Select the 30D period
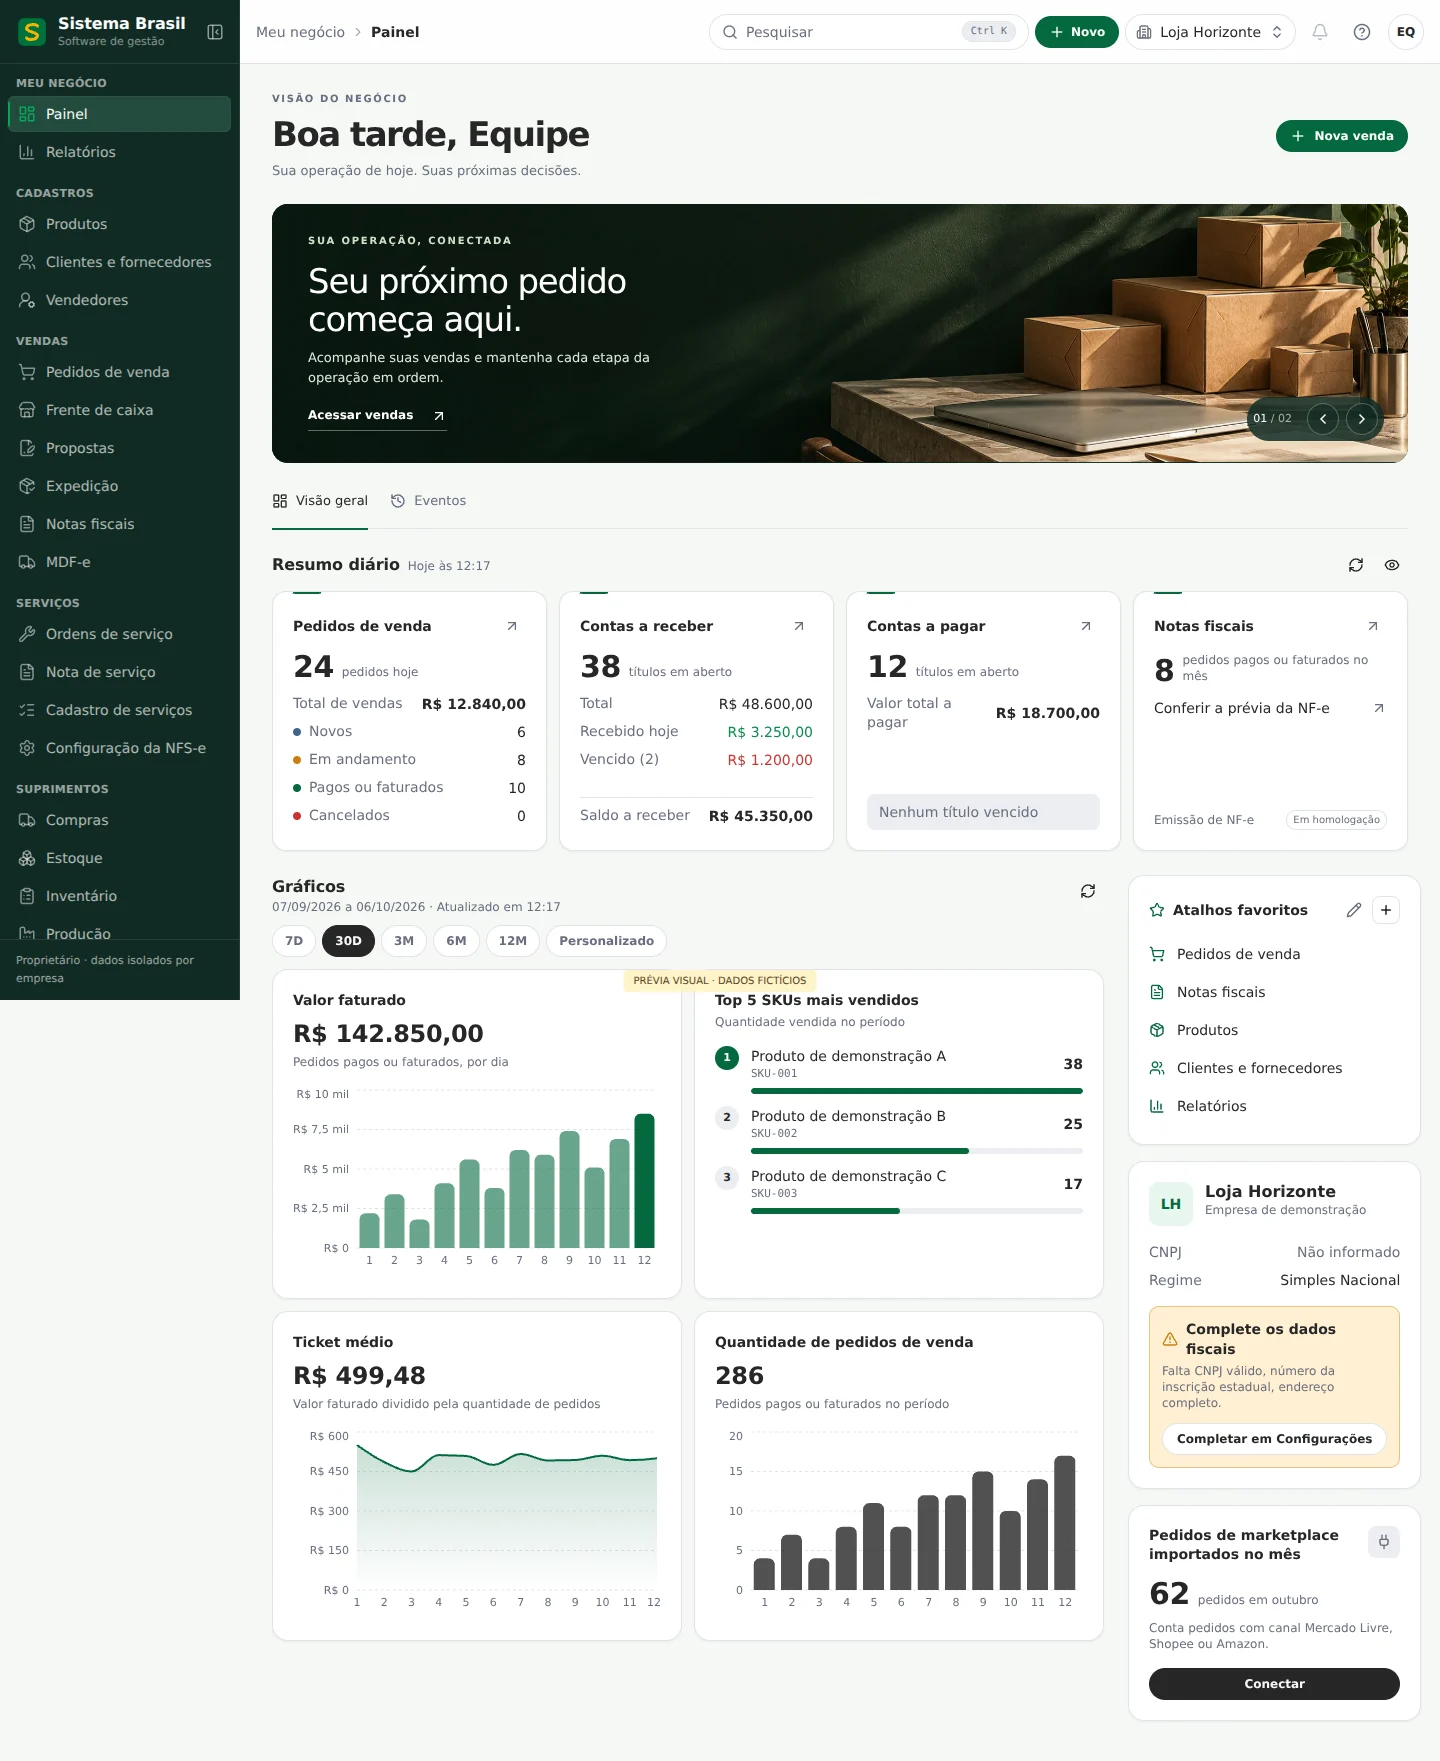The height and width of the screenshot is (1761, 1440). [x=348, y=941]
